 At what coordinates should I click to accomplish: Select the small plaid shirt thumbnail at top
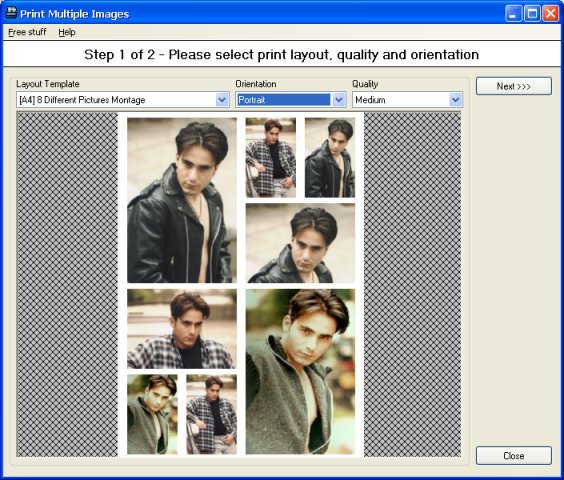270,157
